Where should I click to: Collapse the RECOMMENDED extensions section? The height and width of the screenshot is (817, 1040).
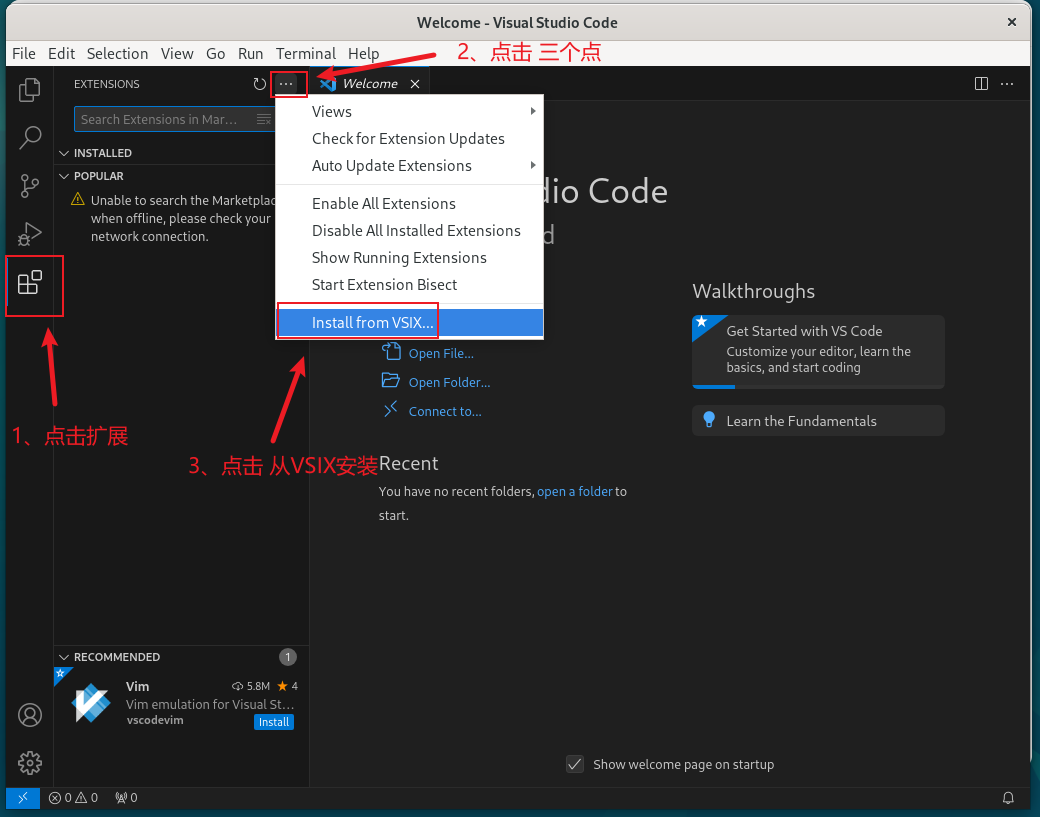coord(109,657)
